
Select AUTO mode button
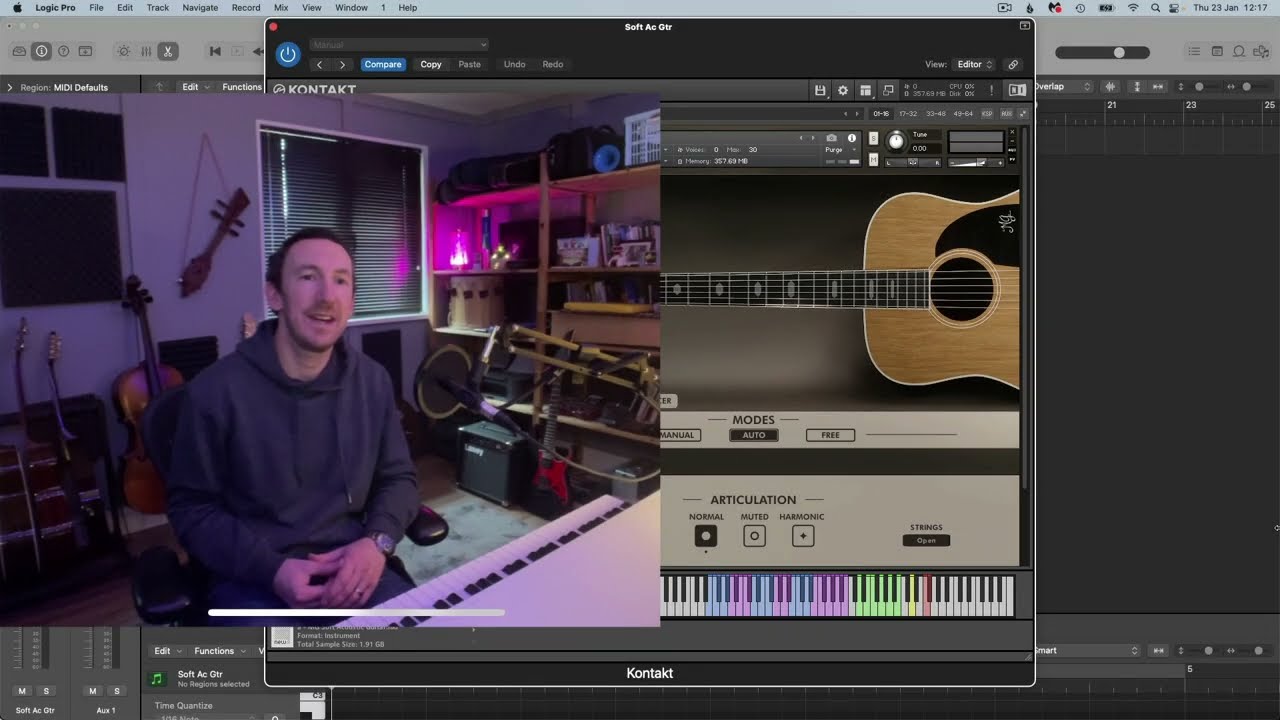click(754, 435)
